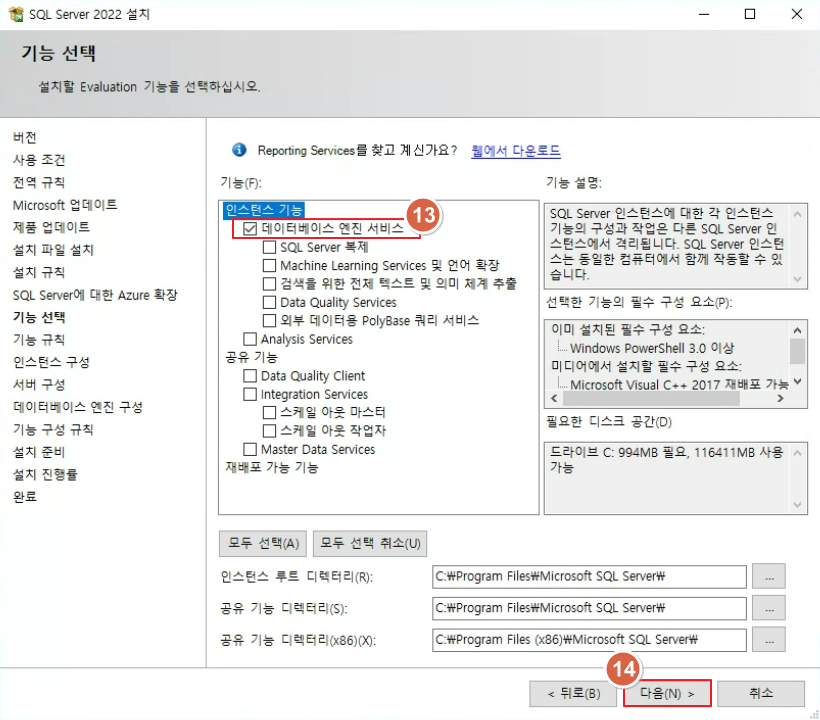This screenshot has width=820, height=720.
Task: Select the 인스턴스 기능 tree header
Action: [264, 210]
